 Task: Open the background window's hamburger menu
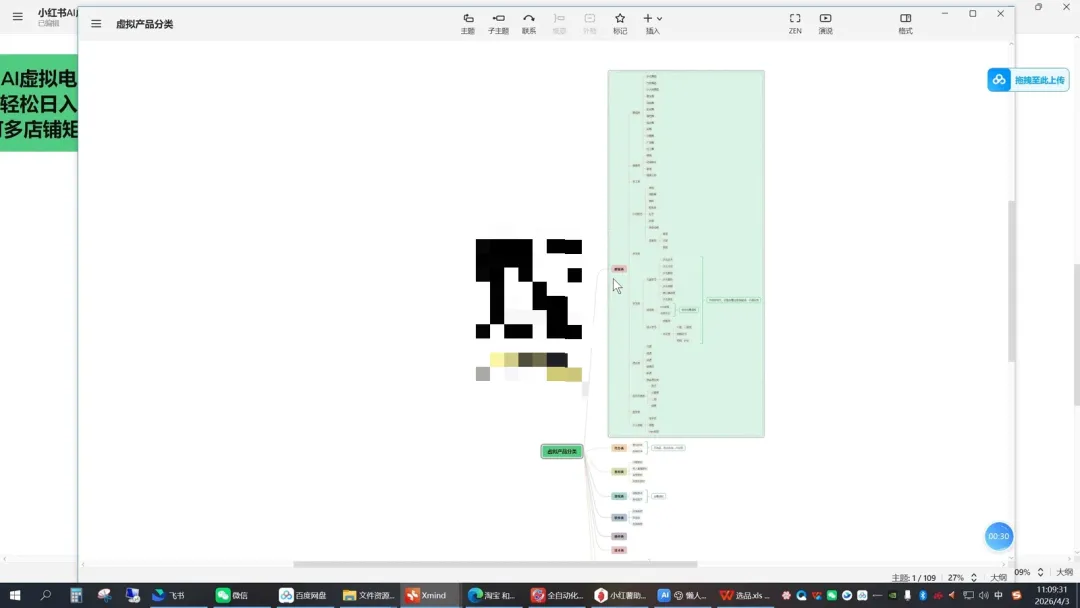click(x=18, y=17)
